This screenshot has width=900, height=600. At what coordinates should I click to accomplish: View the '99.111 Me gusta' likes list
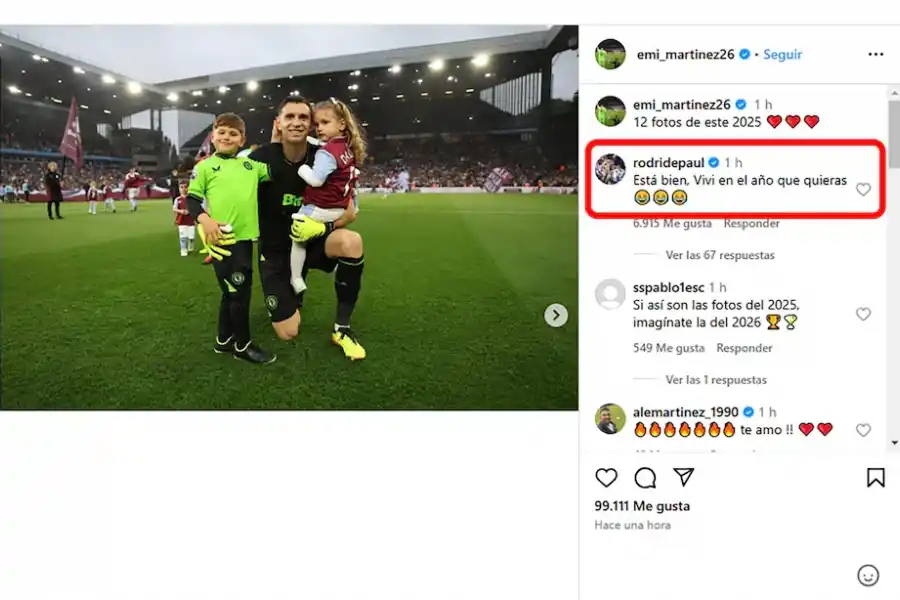point(642,506)
